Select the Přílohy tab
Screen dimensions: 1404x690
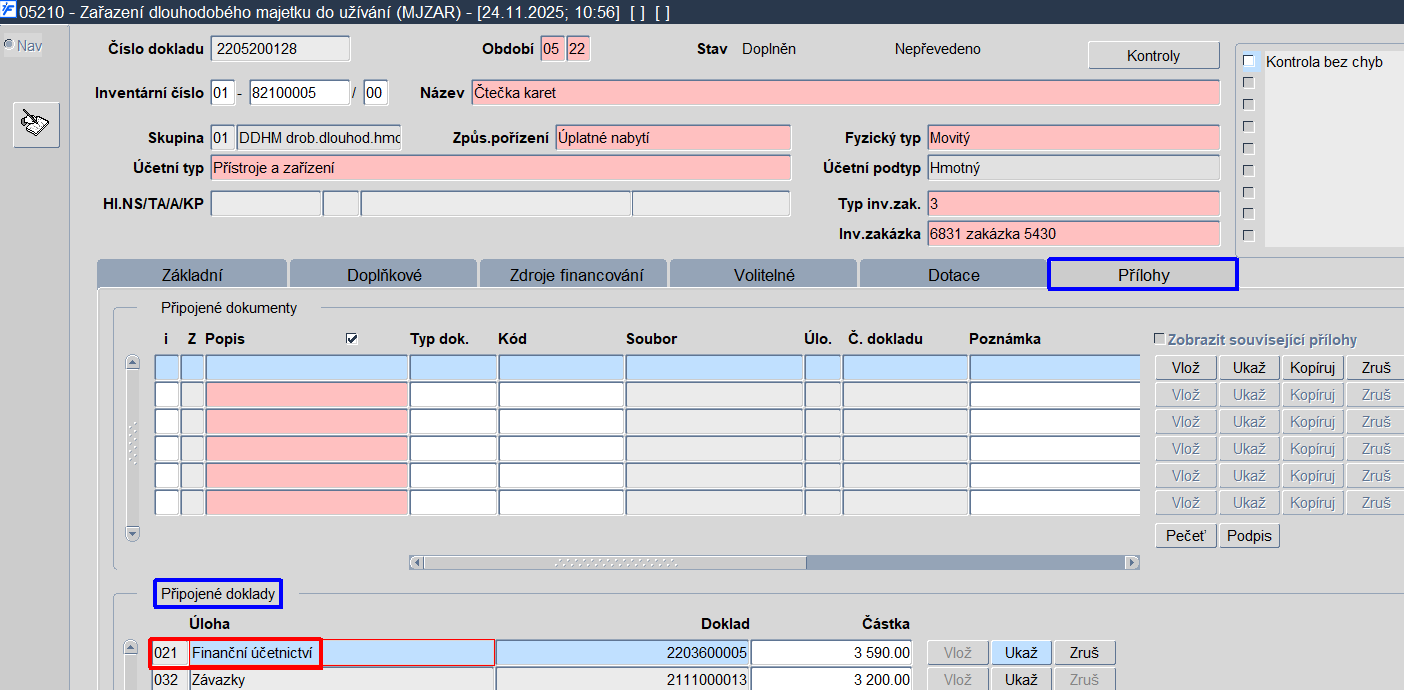pos(1143,274)
